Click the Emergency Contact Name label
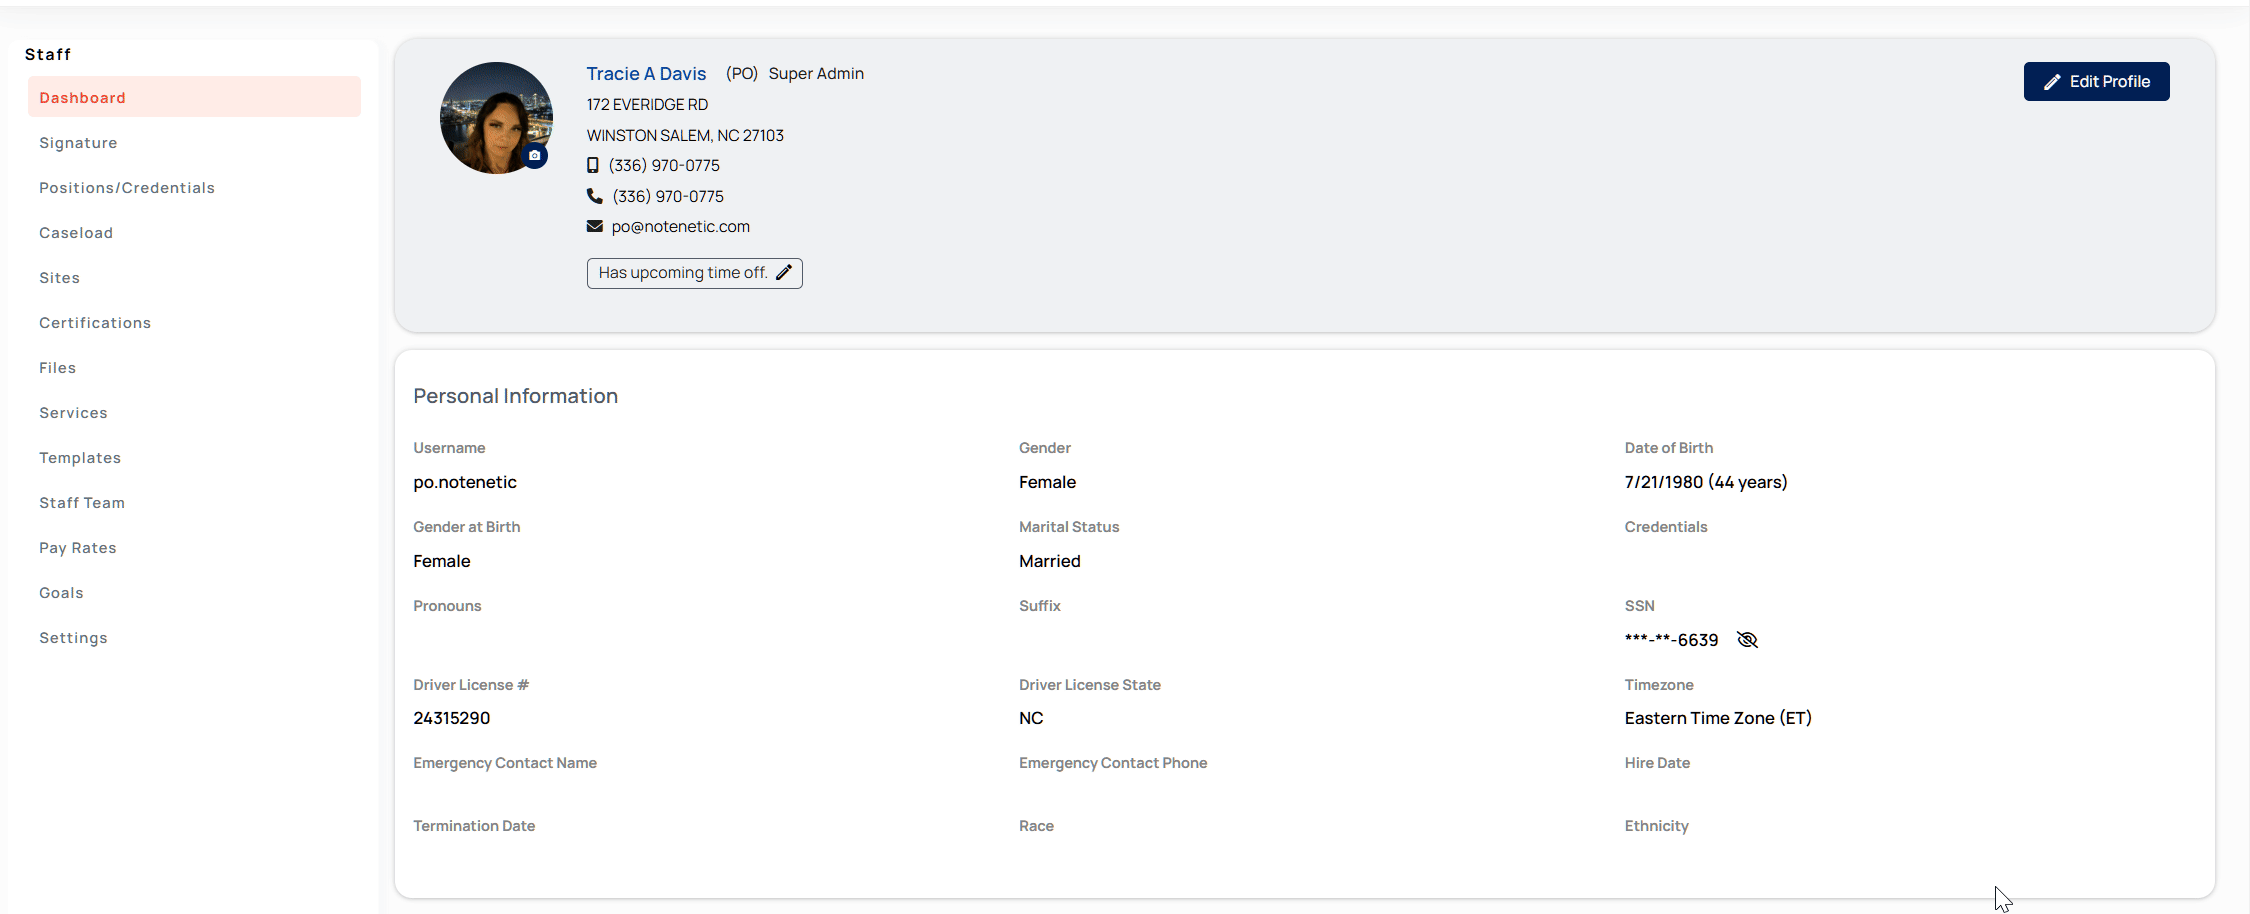This screenshot has height=914, width=2250. coord(505,763)
